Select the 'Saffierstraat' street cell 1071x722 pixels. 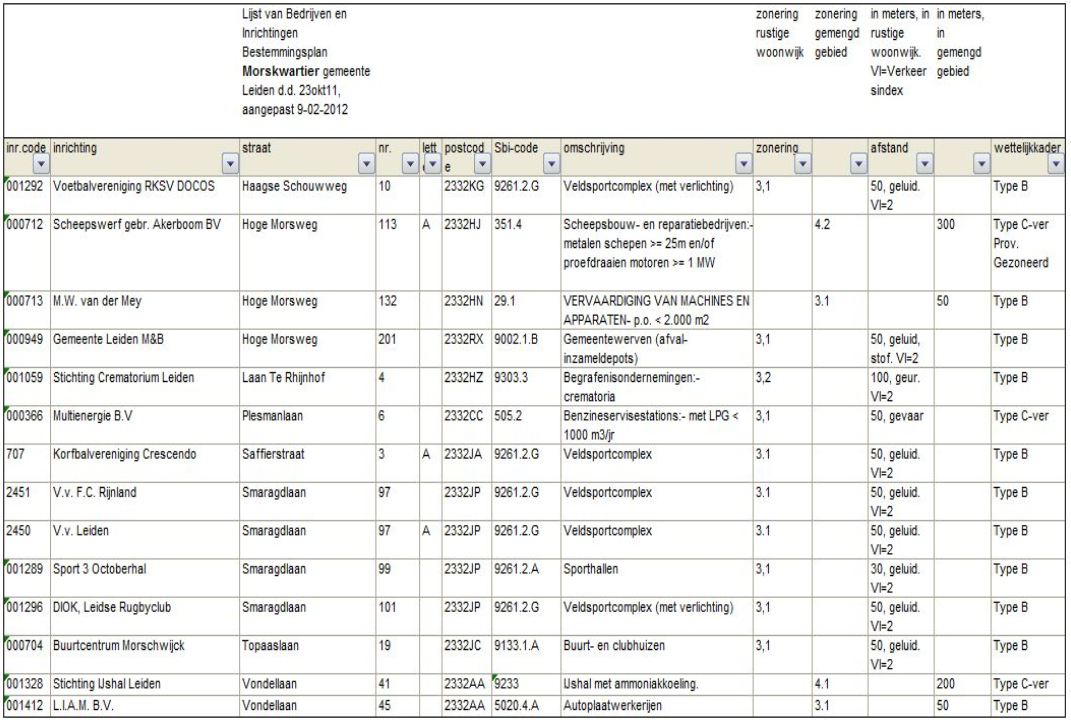307,462
